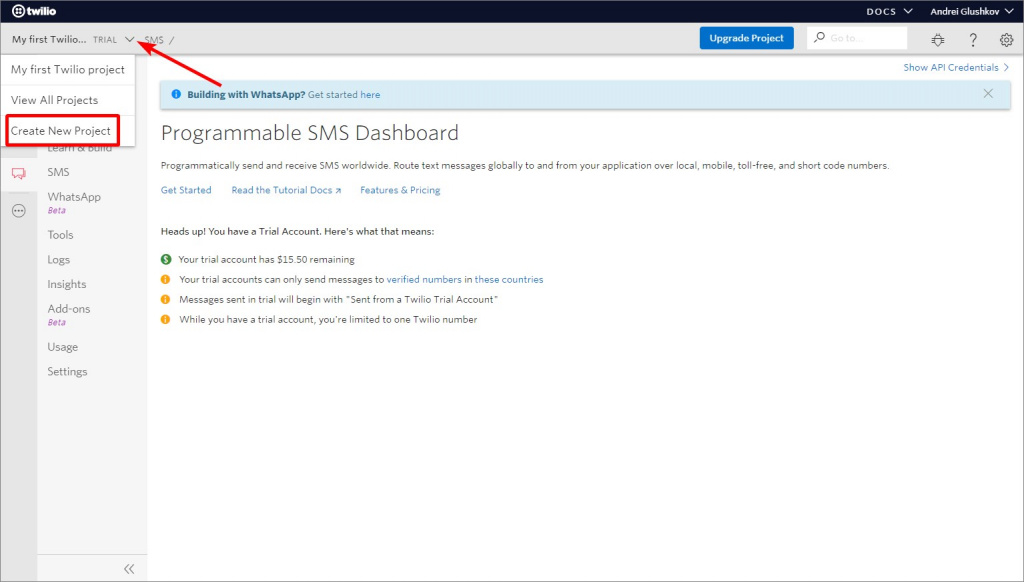The height and width of the screenshot is (582, 1024).
Task: Select the Programmable SMS chat icon
Action: [18, 173]
